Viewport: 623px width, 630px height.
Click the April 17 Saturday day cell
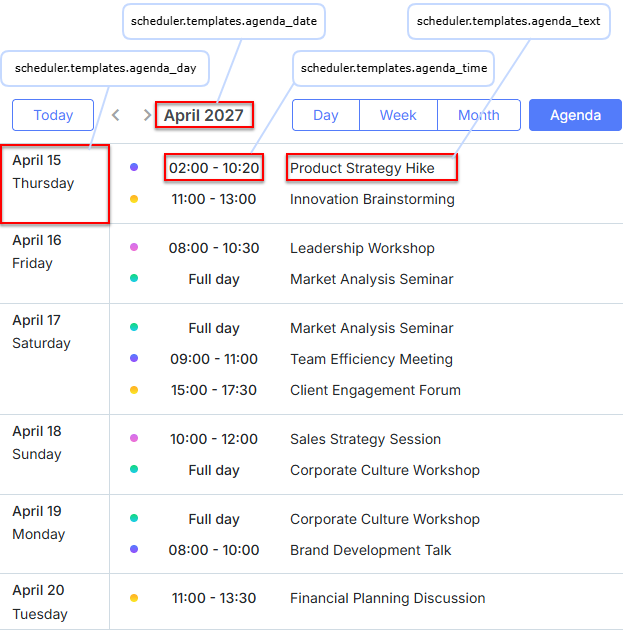pos(55,359)
